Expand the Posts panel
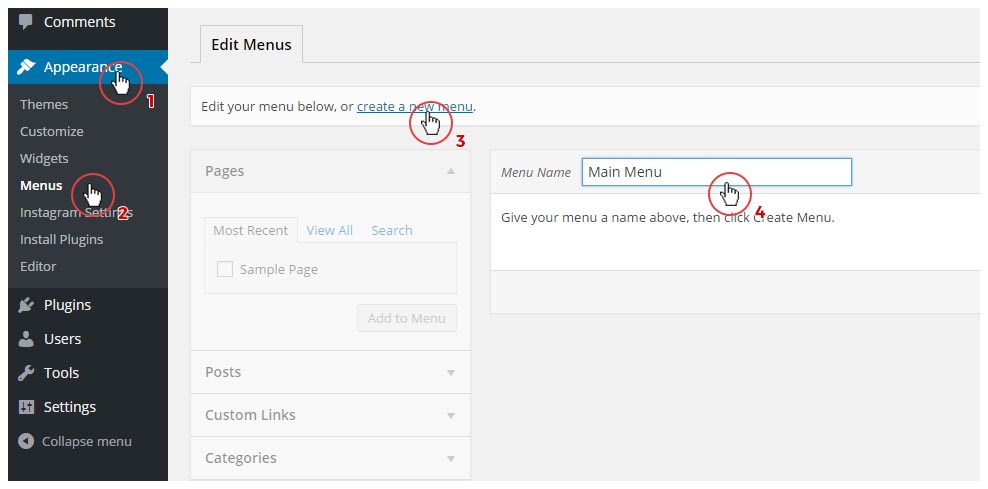Screen dimensions: 988x489 451,372
